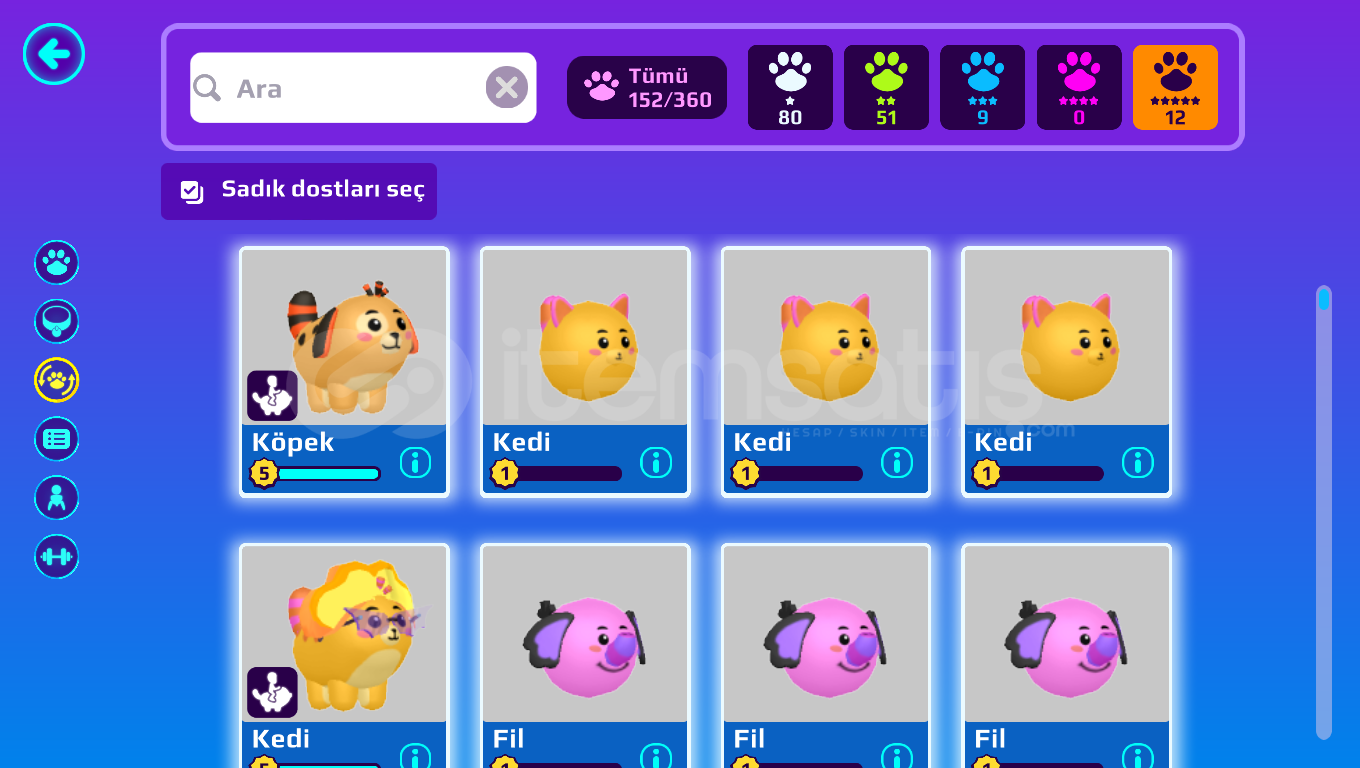1360x768 pixels.
Task: Show info for the first Kedi card
Action: tap(656, 462)
